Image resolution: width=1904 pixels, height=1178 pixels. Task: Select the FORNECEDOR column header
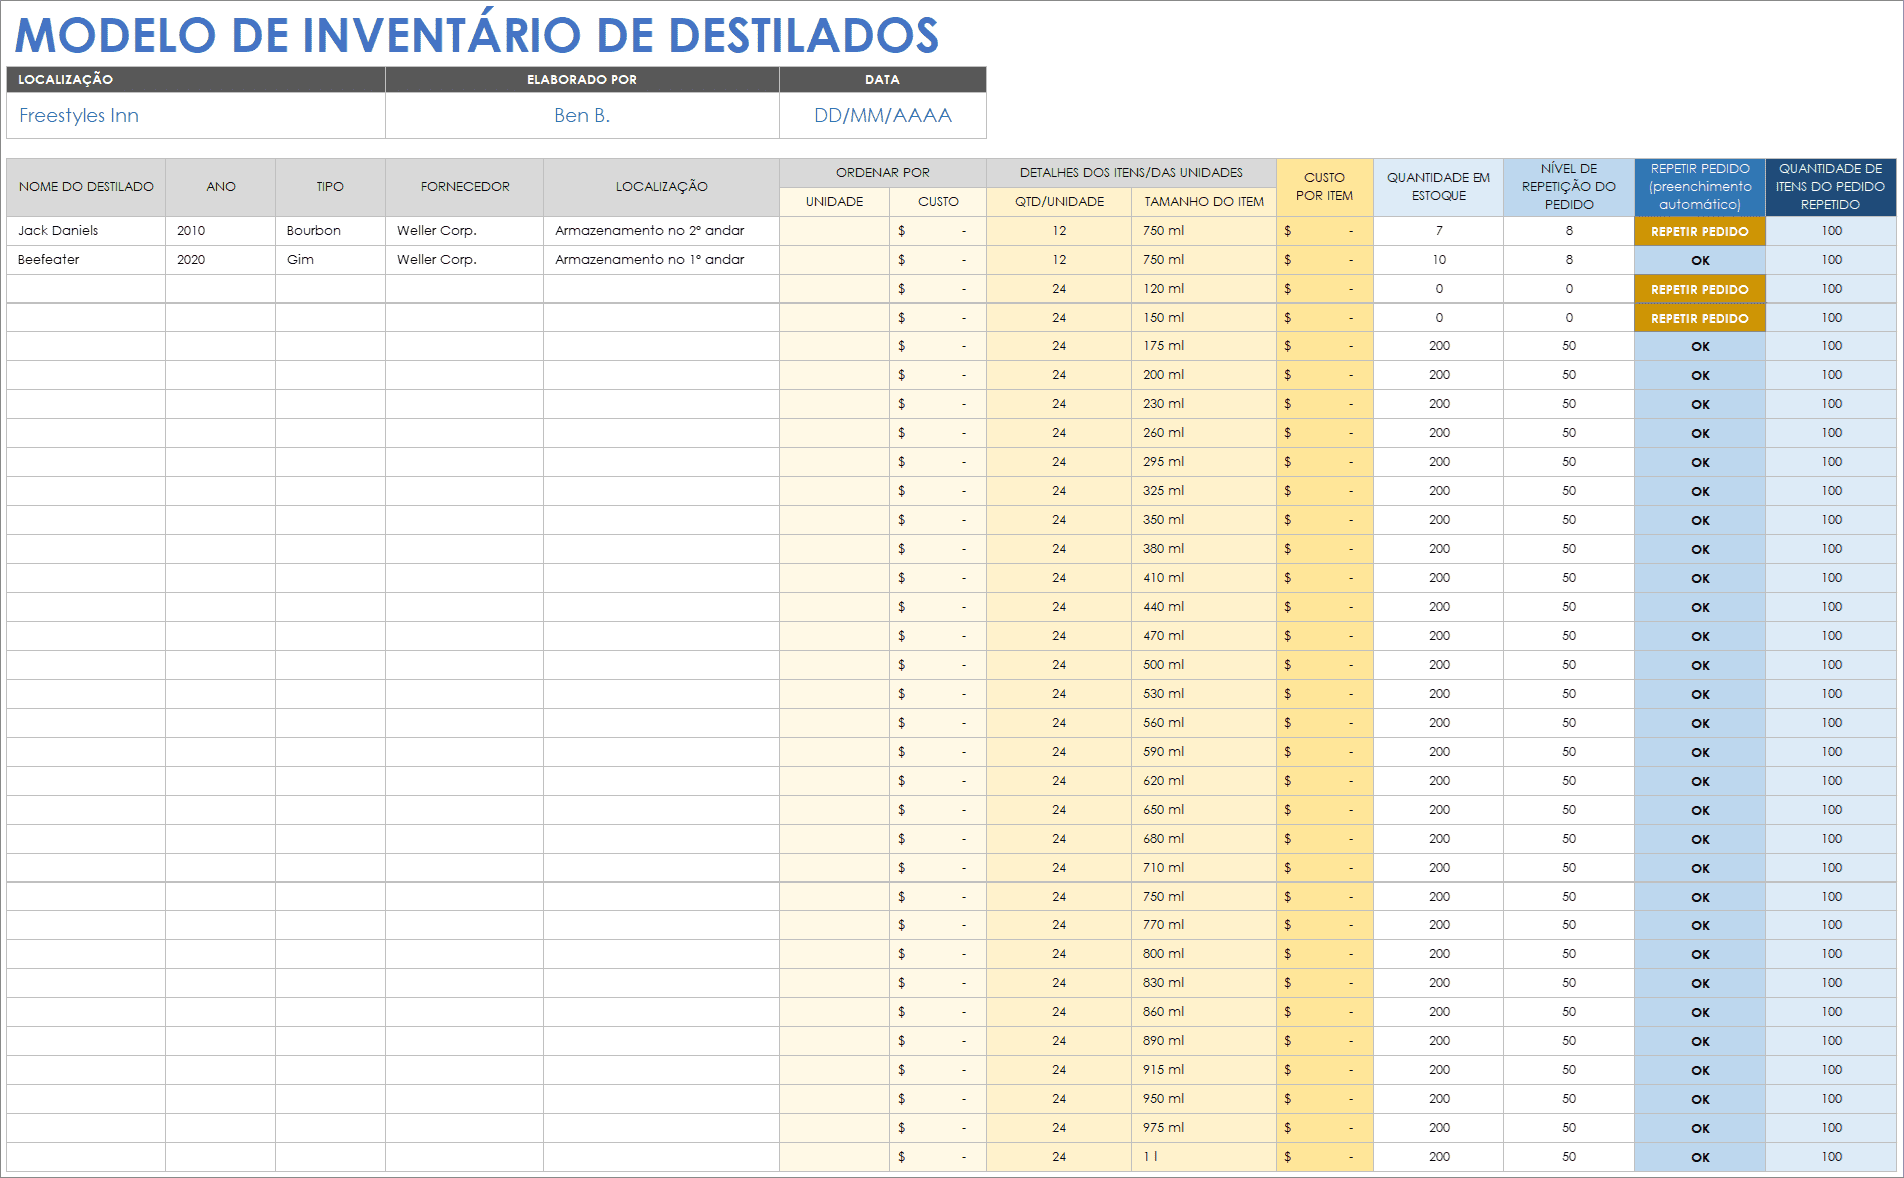pyautogui.click(x=465, y=187)
